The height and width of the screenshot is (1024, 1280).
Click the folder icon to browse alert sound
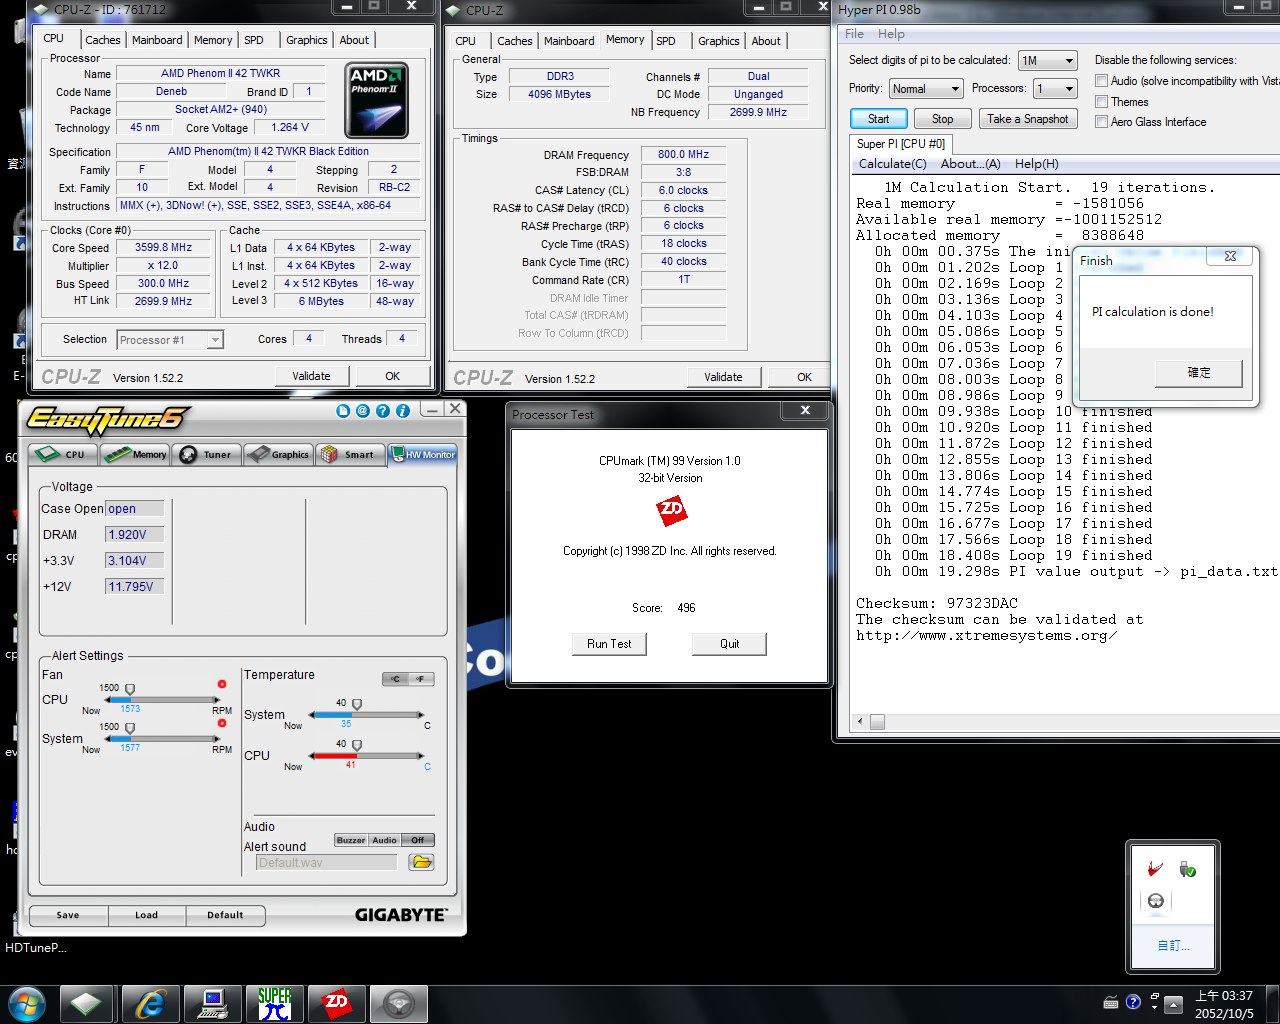pyautogui.click(x=421, y=862)
